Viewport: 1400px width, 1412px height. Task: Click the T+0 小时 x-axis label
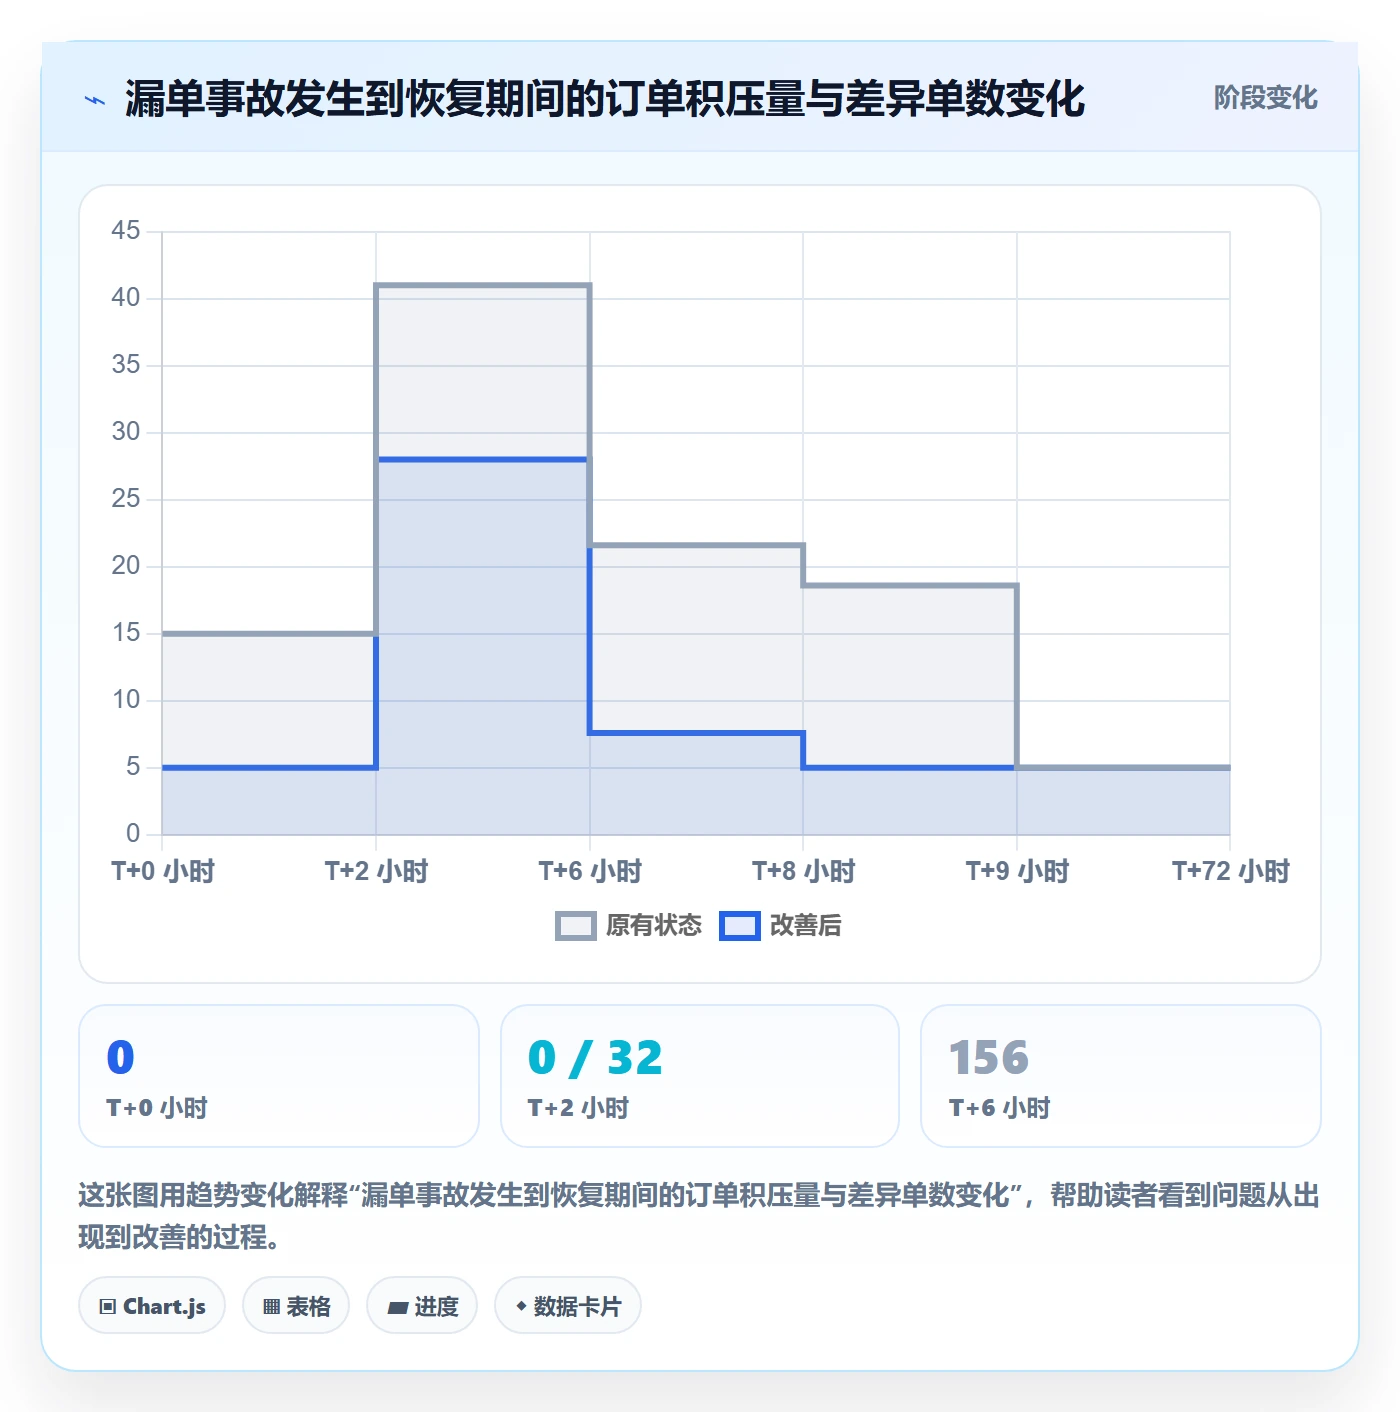pos(163,871)
